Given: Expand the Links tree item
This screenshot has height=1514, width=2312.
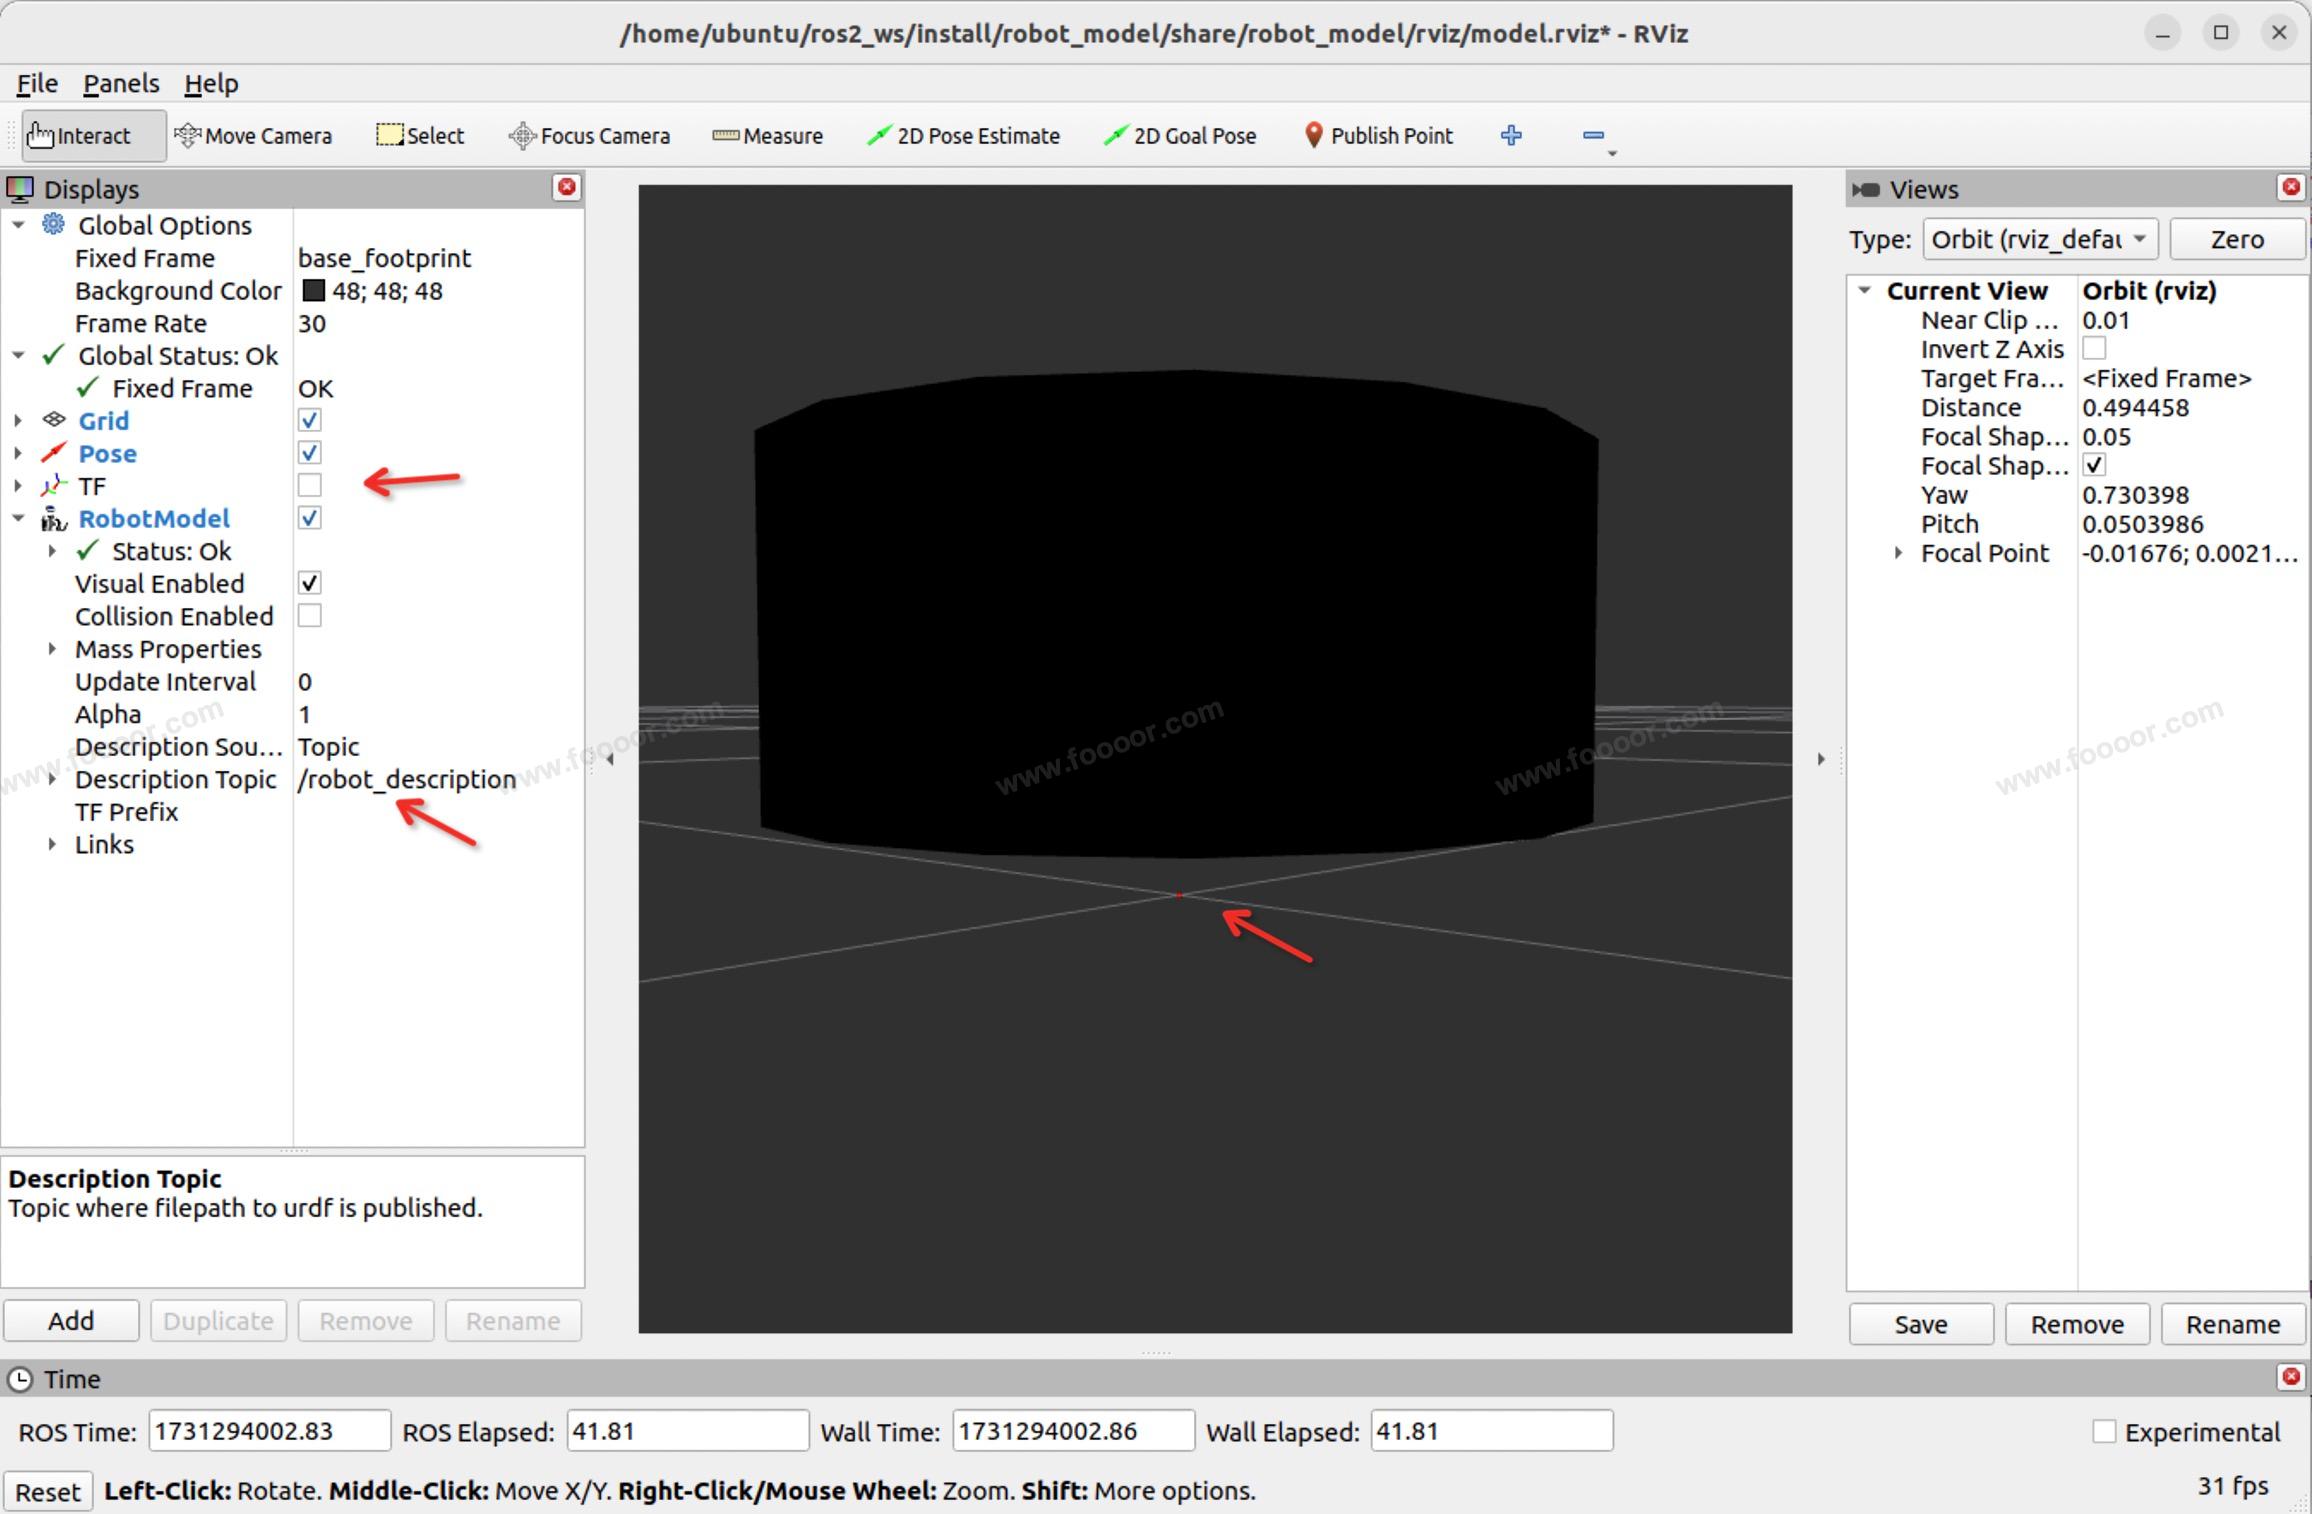Looking at the screenshot, I should [52, 844].
